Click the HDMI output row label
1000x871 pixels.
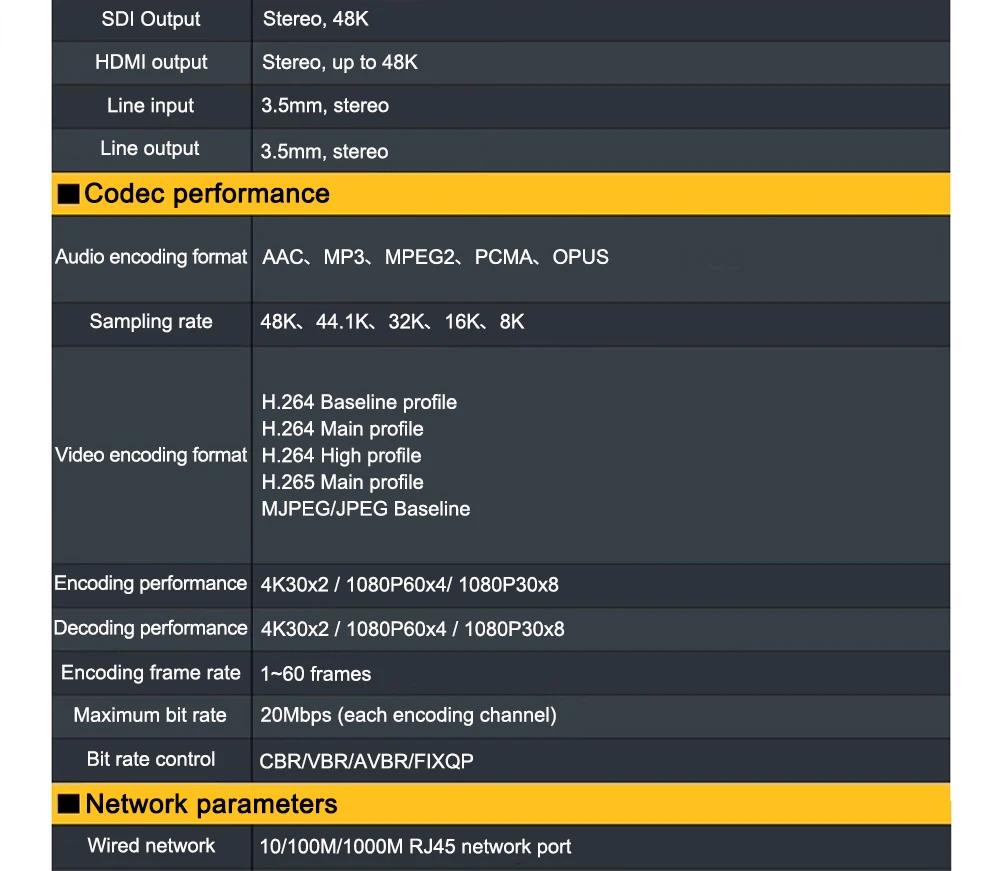151,62
